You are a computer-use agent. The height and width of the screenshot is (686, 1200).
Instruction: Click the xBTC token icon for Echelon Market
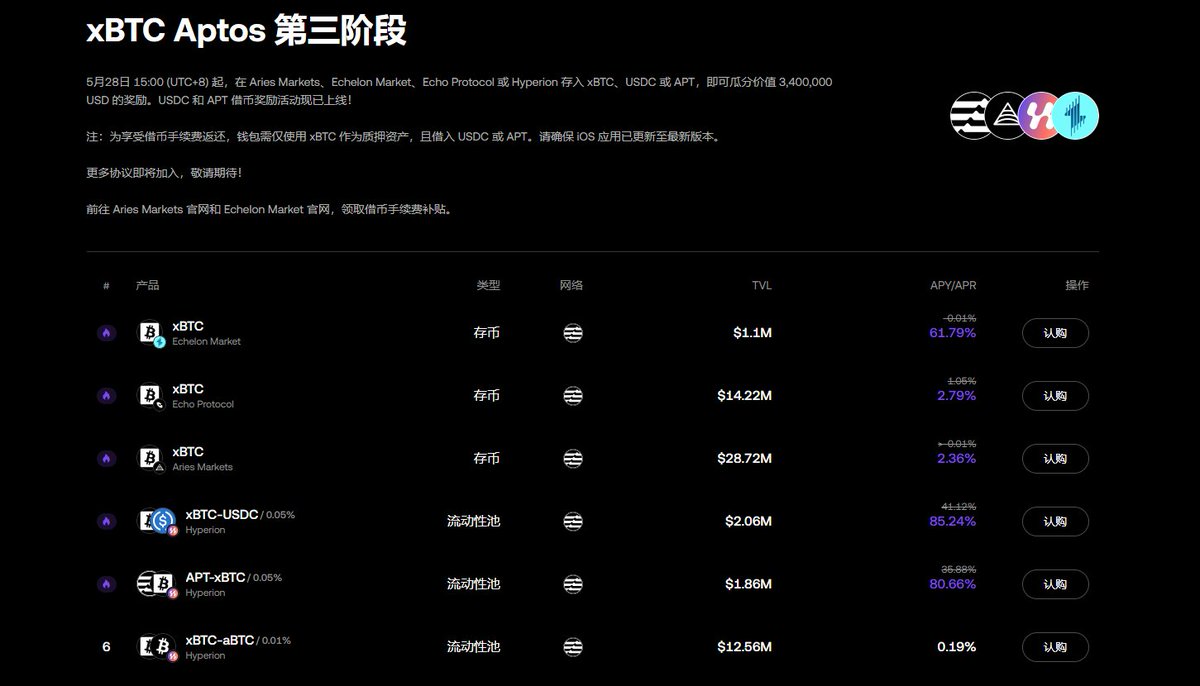(150, 333)
